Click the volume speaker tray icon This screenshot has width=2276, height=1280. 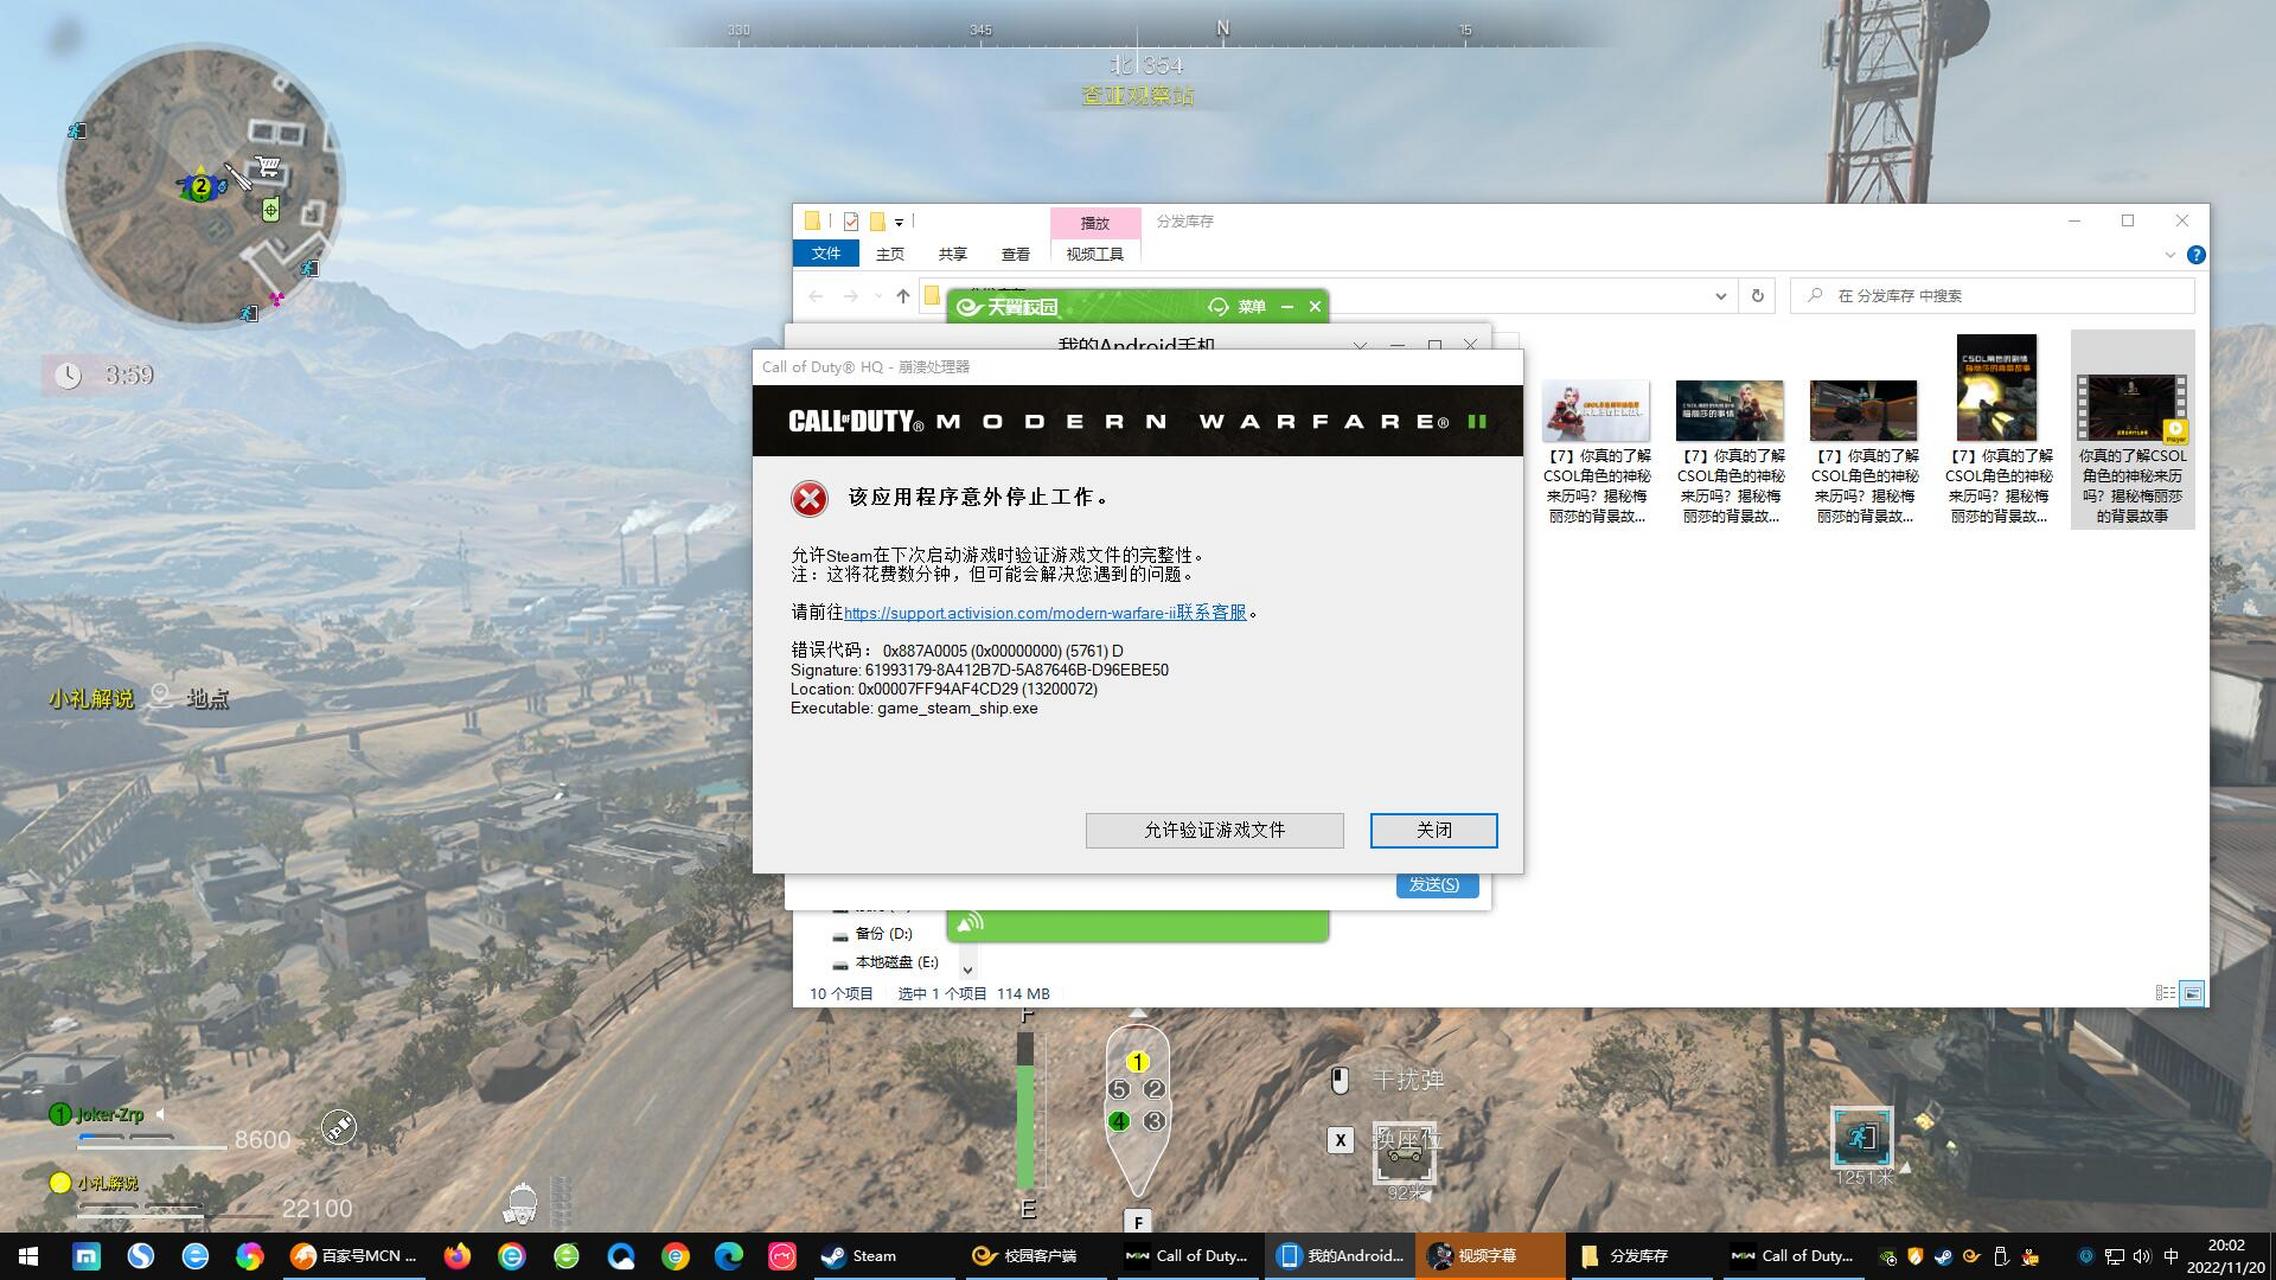pyautogui.click(x=2141, y=1256)
